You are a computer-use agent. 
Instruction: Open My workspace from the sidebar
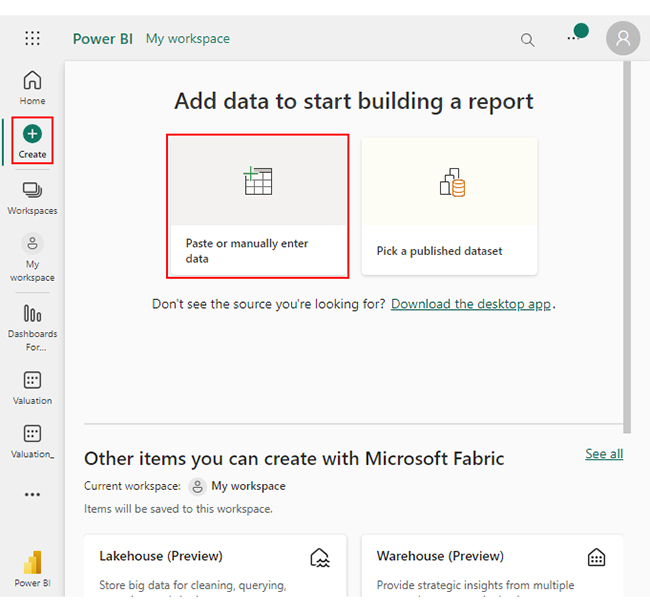[32, 258]
